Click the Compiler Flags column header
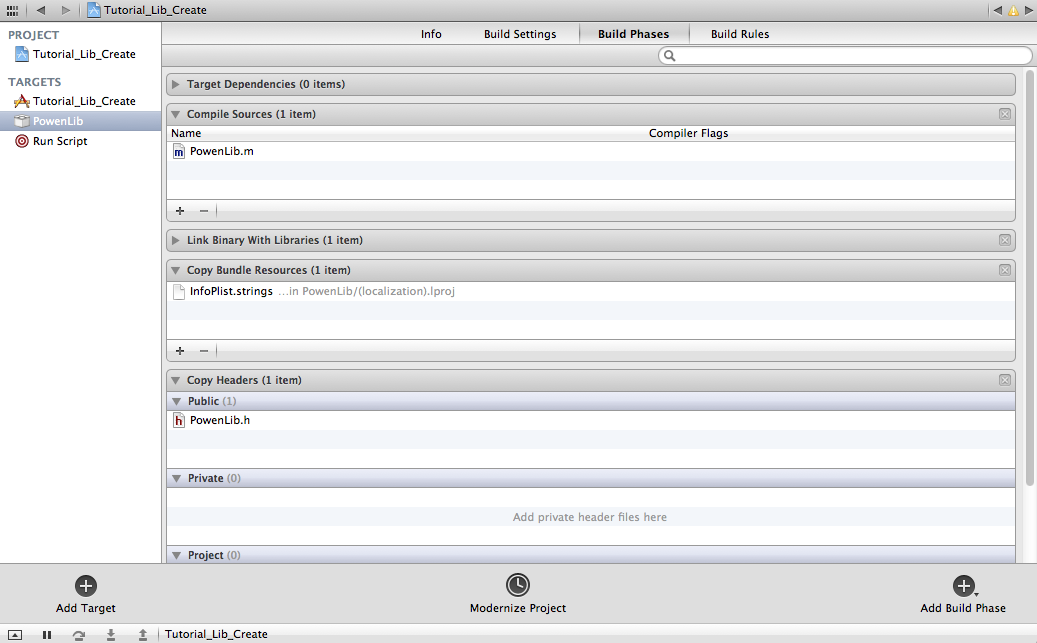The width and height of the screenshot is (1037, 643). coord(688,133)
